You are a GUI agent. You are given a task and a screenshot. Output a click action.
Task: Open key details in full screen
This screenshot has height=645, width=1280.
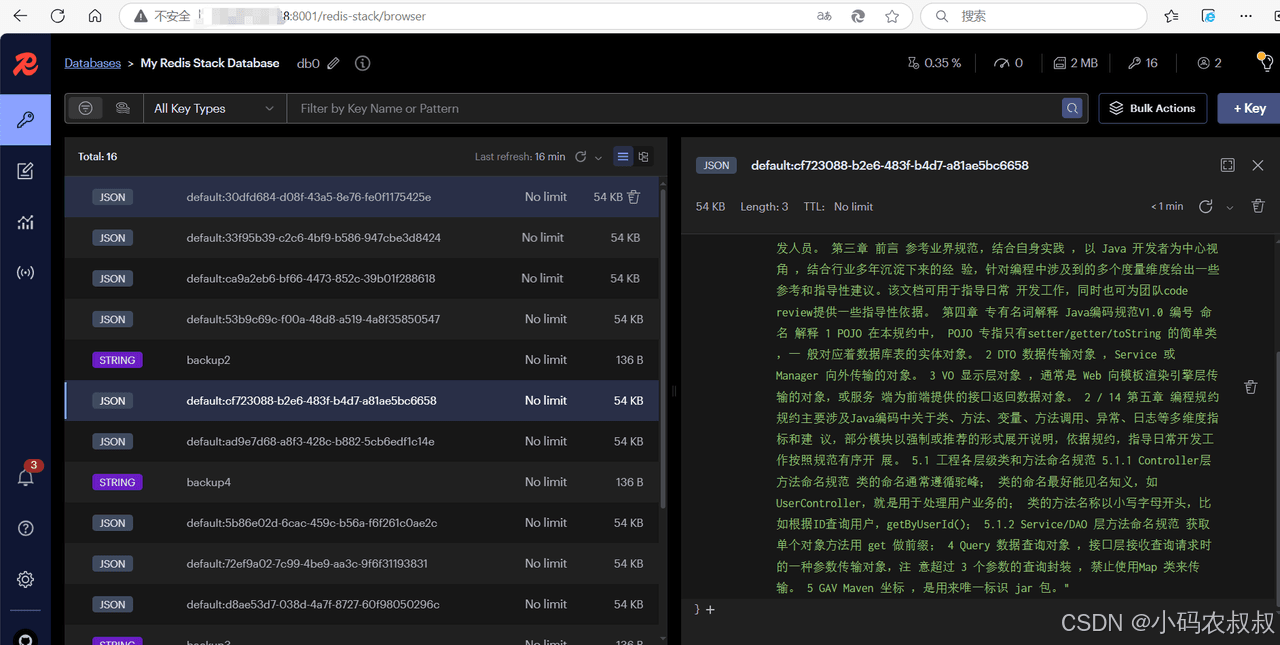(x=1227, y=165)
